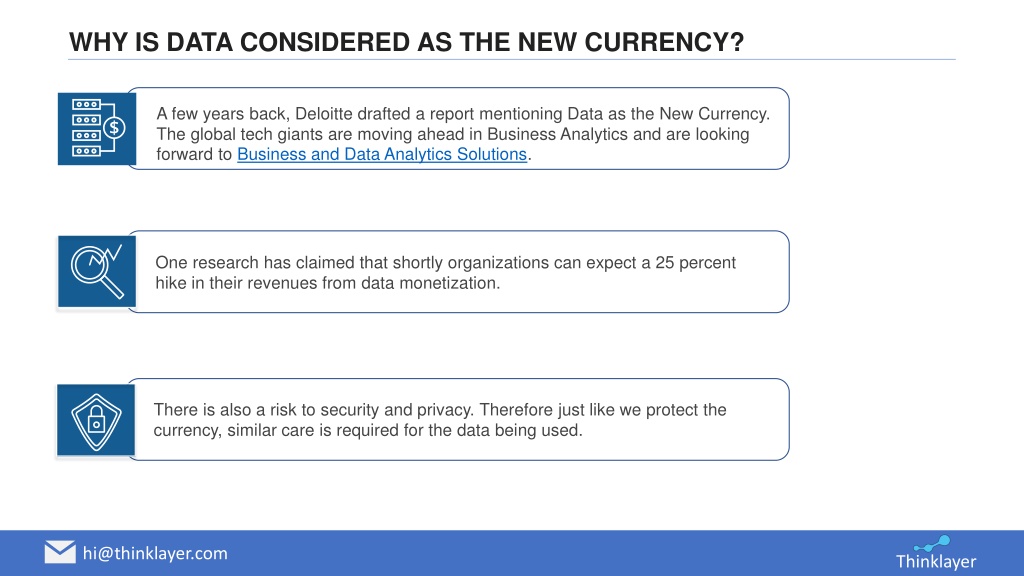1024x576 pixels.
Task: Open the Business and Data Analytics Solutions link
Action: point(382,154)
